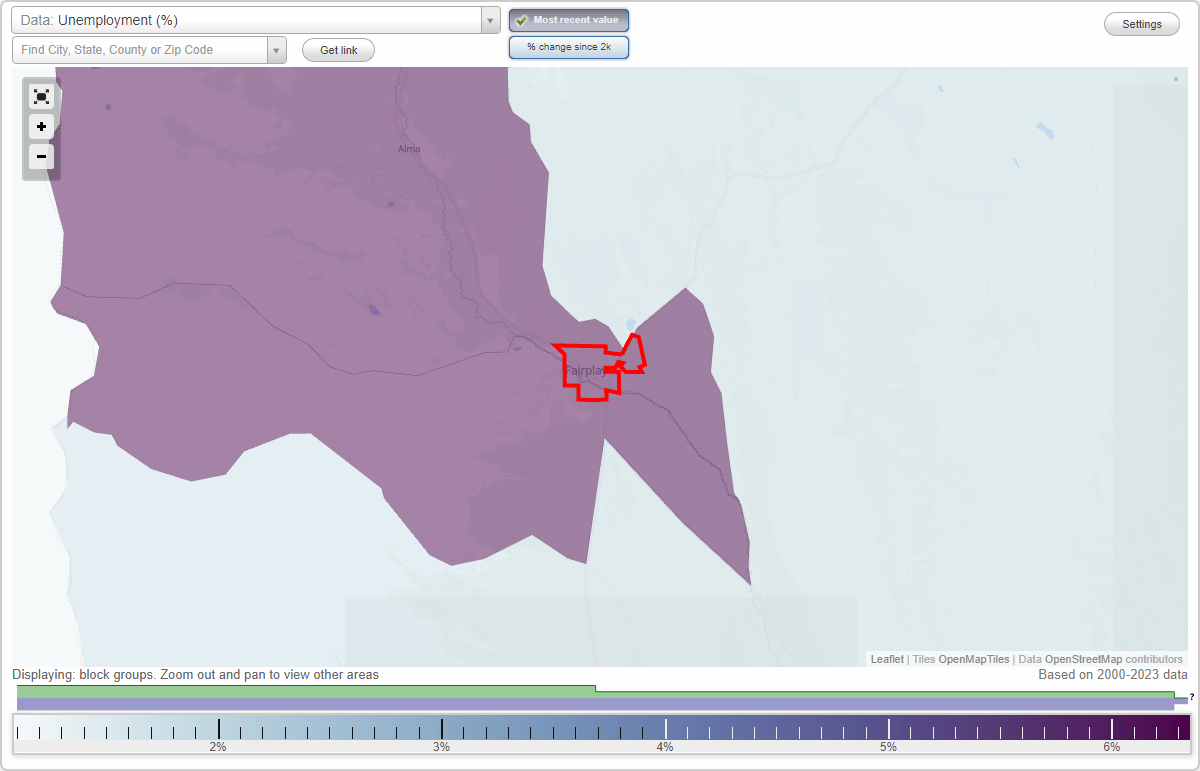Image resolution: width=1200 pixels, height=771 pixels.
Task: Expand the data selector arrow
Action: point(490,20)
